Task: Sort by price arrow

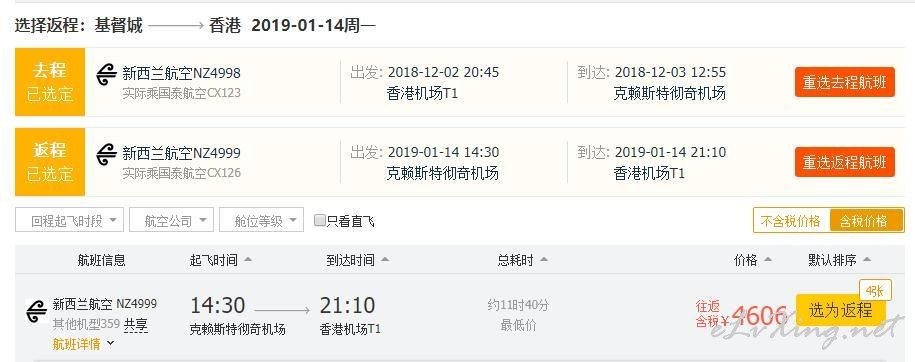Action: click(767, 260)
